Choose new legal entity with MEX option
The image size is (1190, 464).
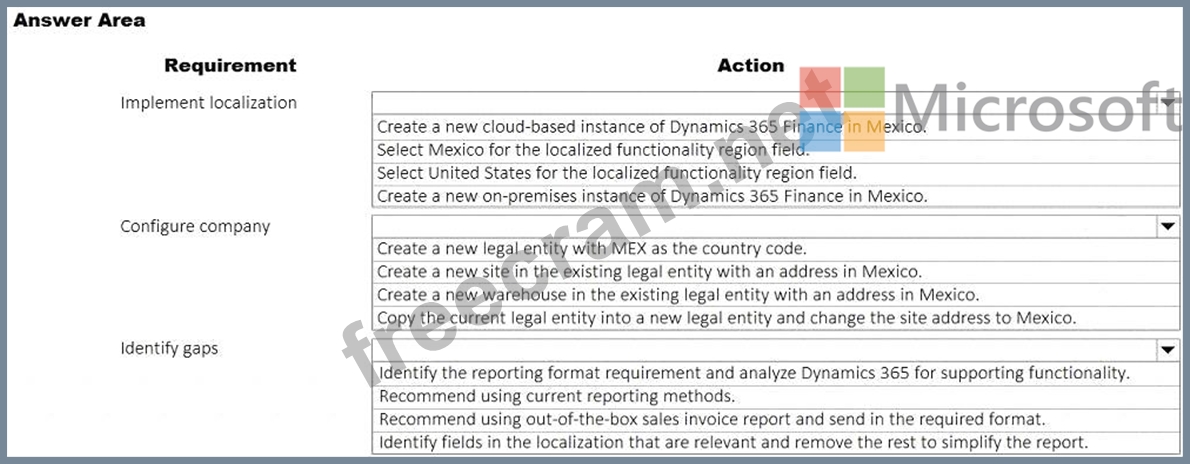591,249
